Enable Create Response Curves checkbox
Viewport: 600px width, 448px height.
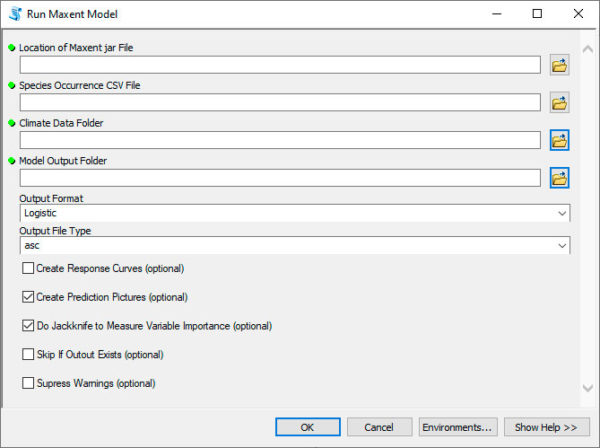pyautogui.click(x=28, y=268)
